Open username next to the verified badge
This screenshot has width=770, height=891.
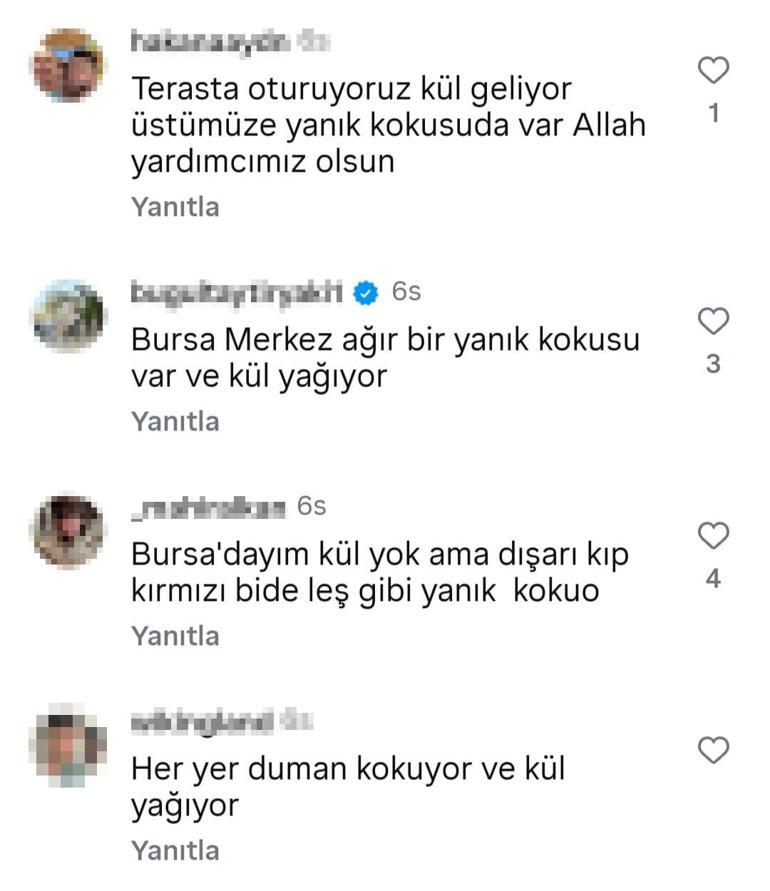(237, 293)
